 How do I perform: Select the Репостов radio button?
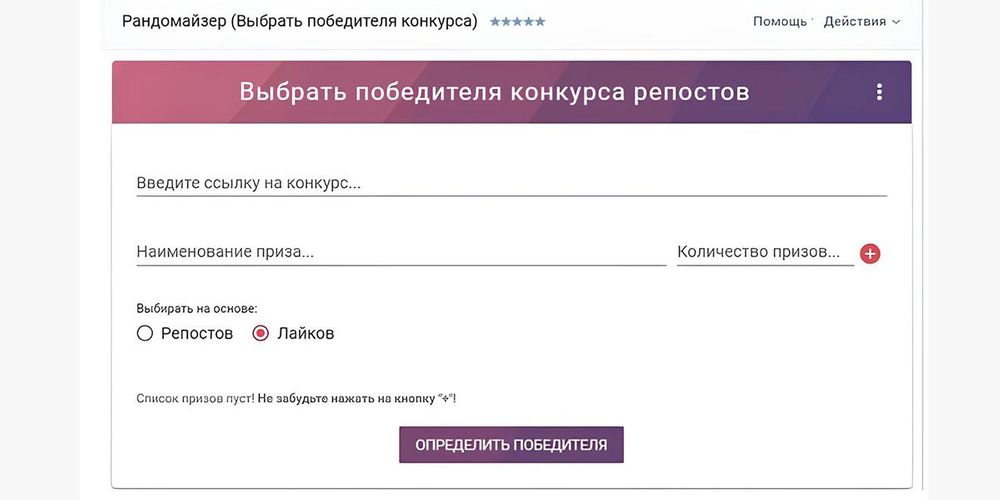click(145, 334)
